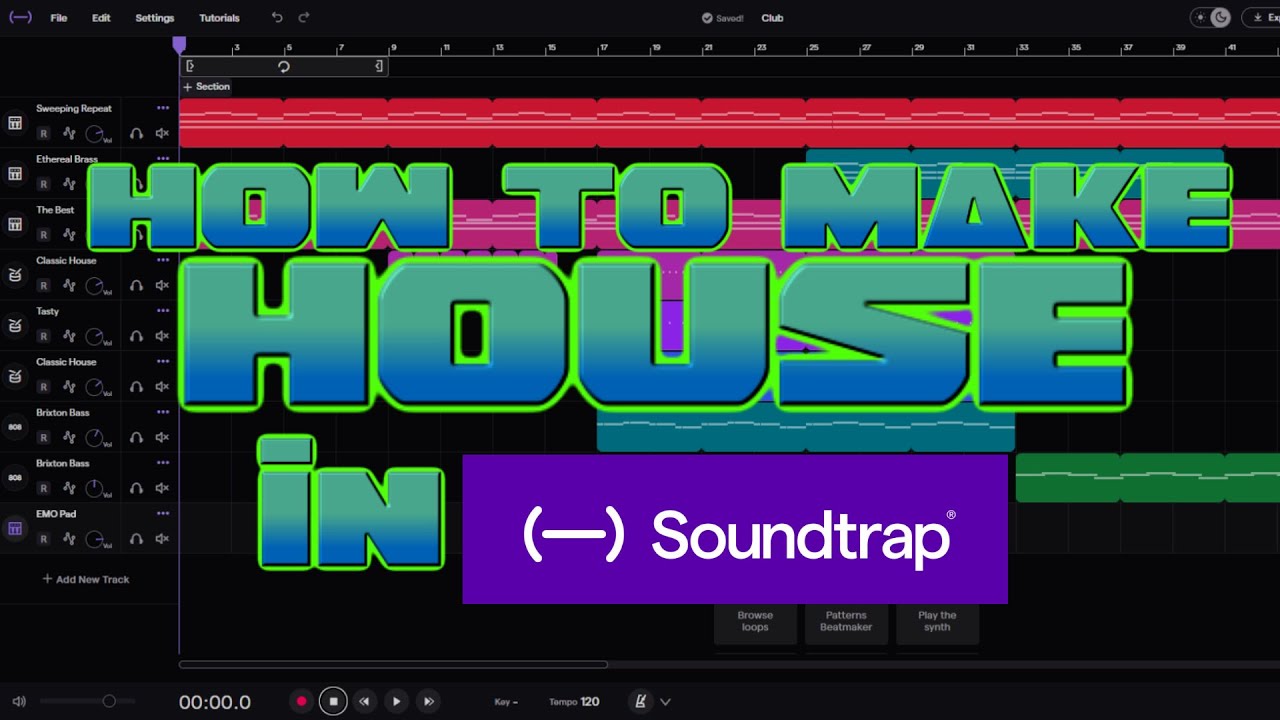Click the Redo arrow icon
Image resolution: width=1280 pixels, height=720 pixels.
tap(304, 18)
